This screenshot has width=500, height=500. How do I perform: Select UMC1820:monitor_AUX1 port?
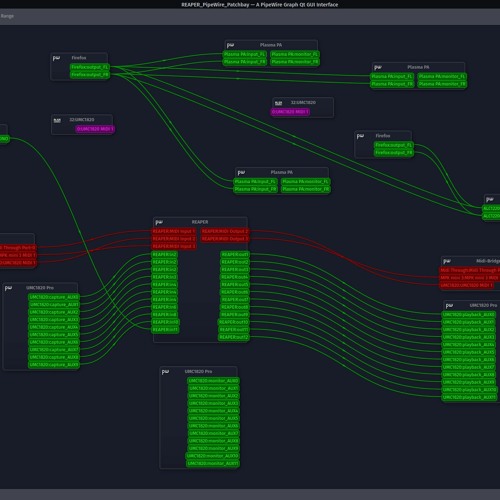[213, 389]
